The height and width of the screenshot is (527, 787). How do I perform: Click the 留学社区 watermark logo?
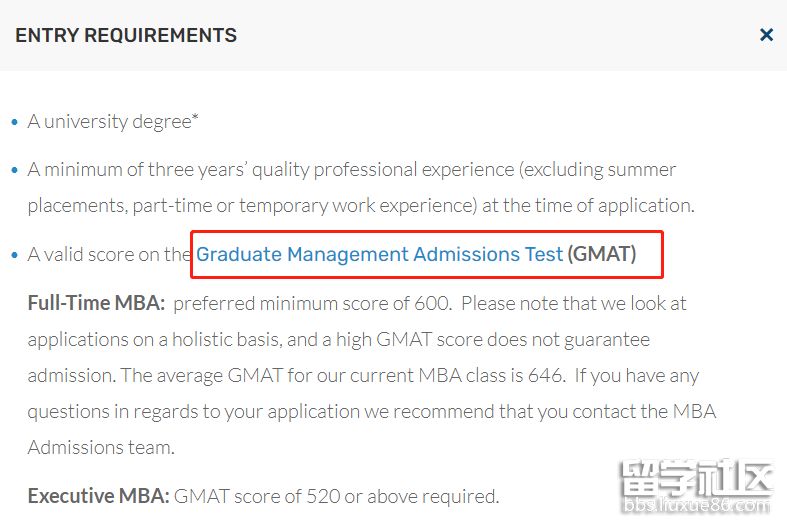[x=696, y=480]
